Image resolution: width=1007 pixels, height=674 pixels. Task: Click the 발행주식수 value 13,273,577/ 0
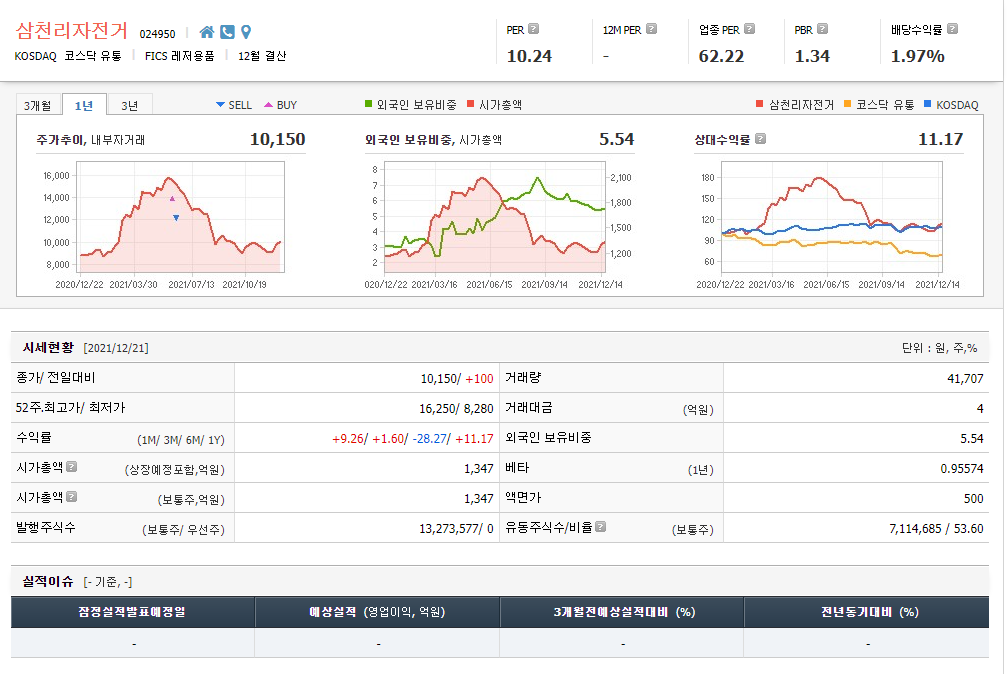pyautogui.click(x=456, y=529)
